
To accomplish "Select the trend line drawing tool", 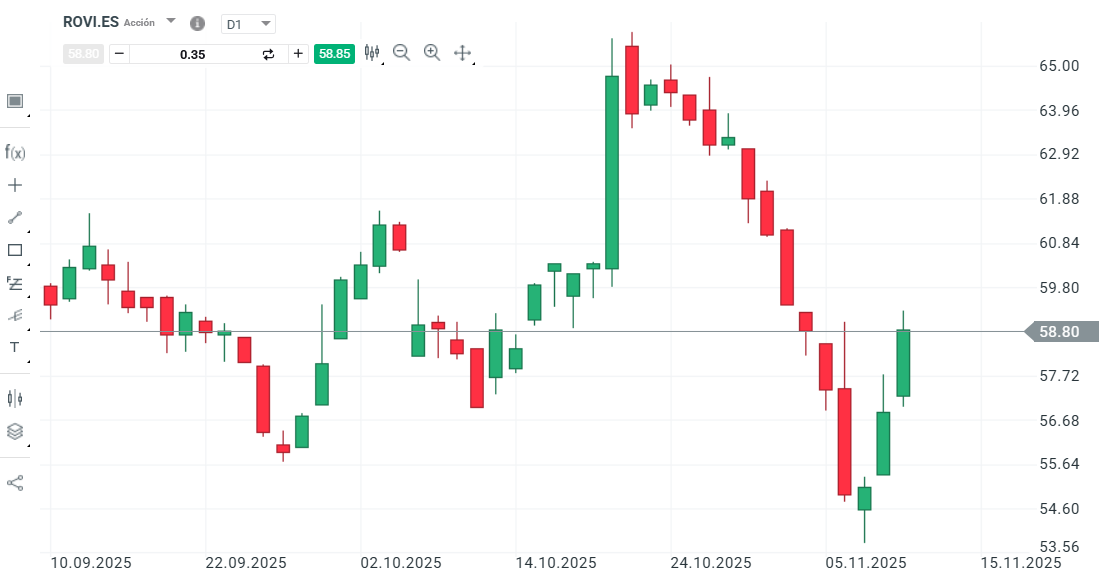I will (14, 217).
